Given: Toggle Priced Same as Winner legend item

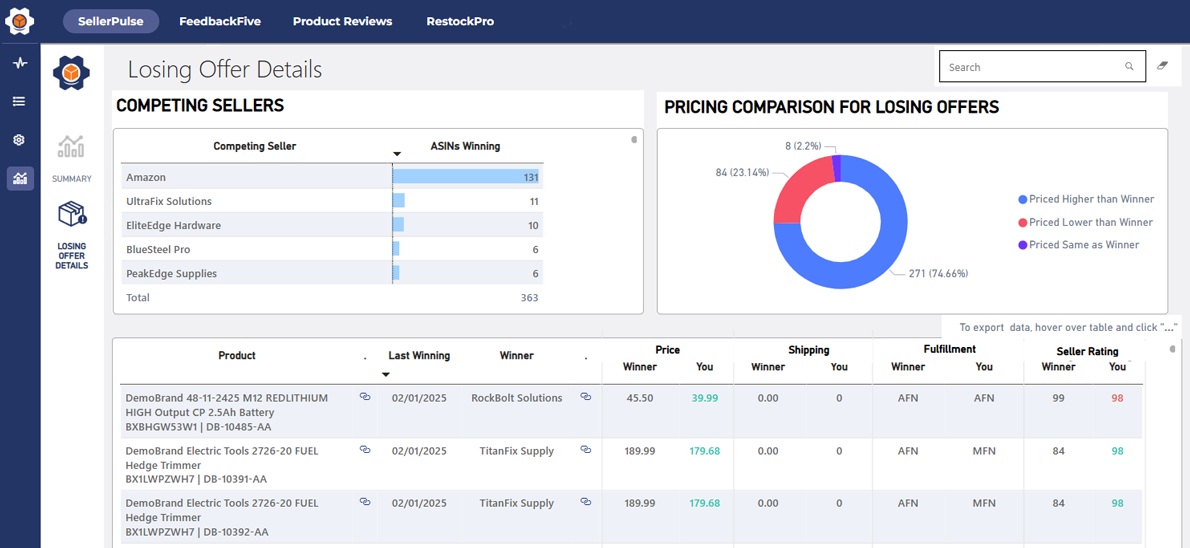Looking at the screenshot, I should coord(1078,245).
